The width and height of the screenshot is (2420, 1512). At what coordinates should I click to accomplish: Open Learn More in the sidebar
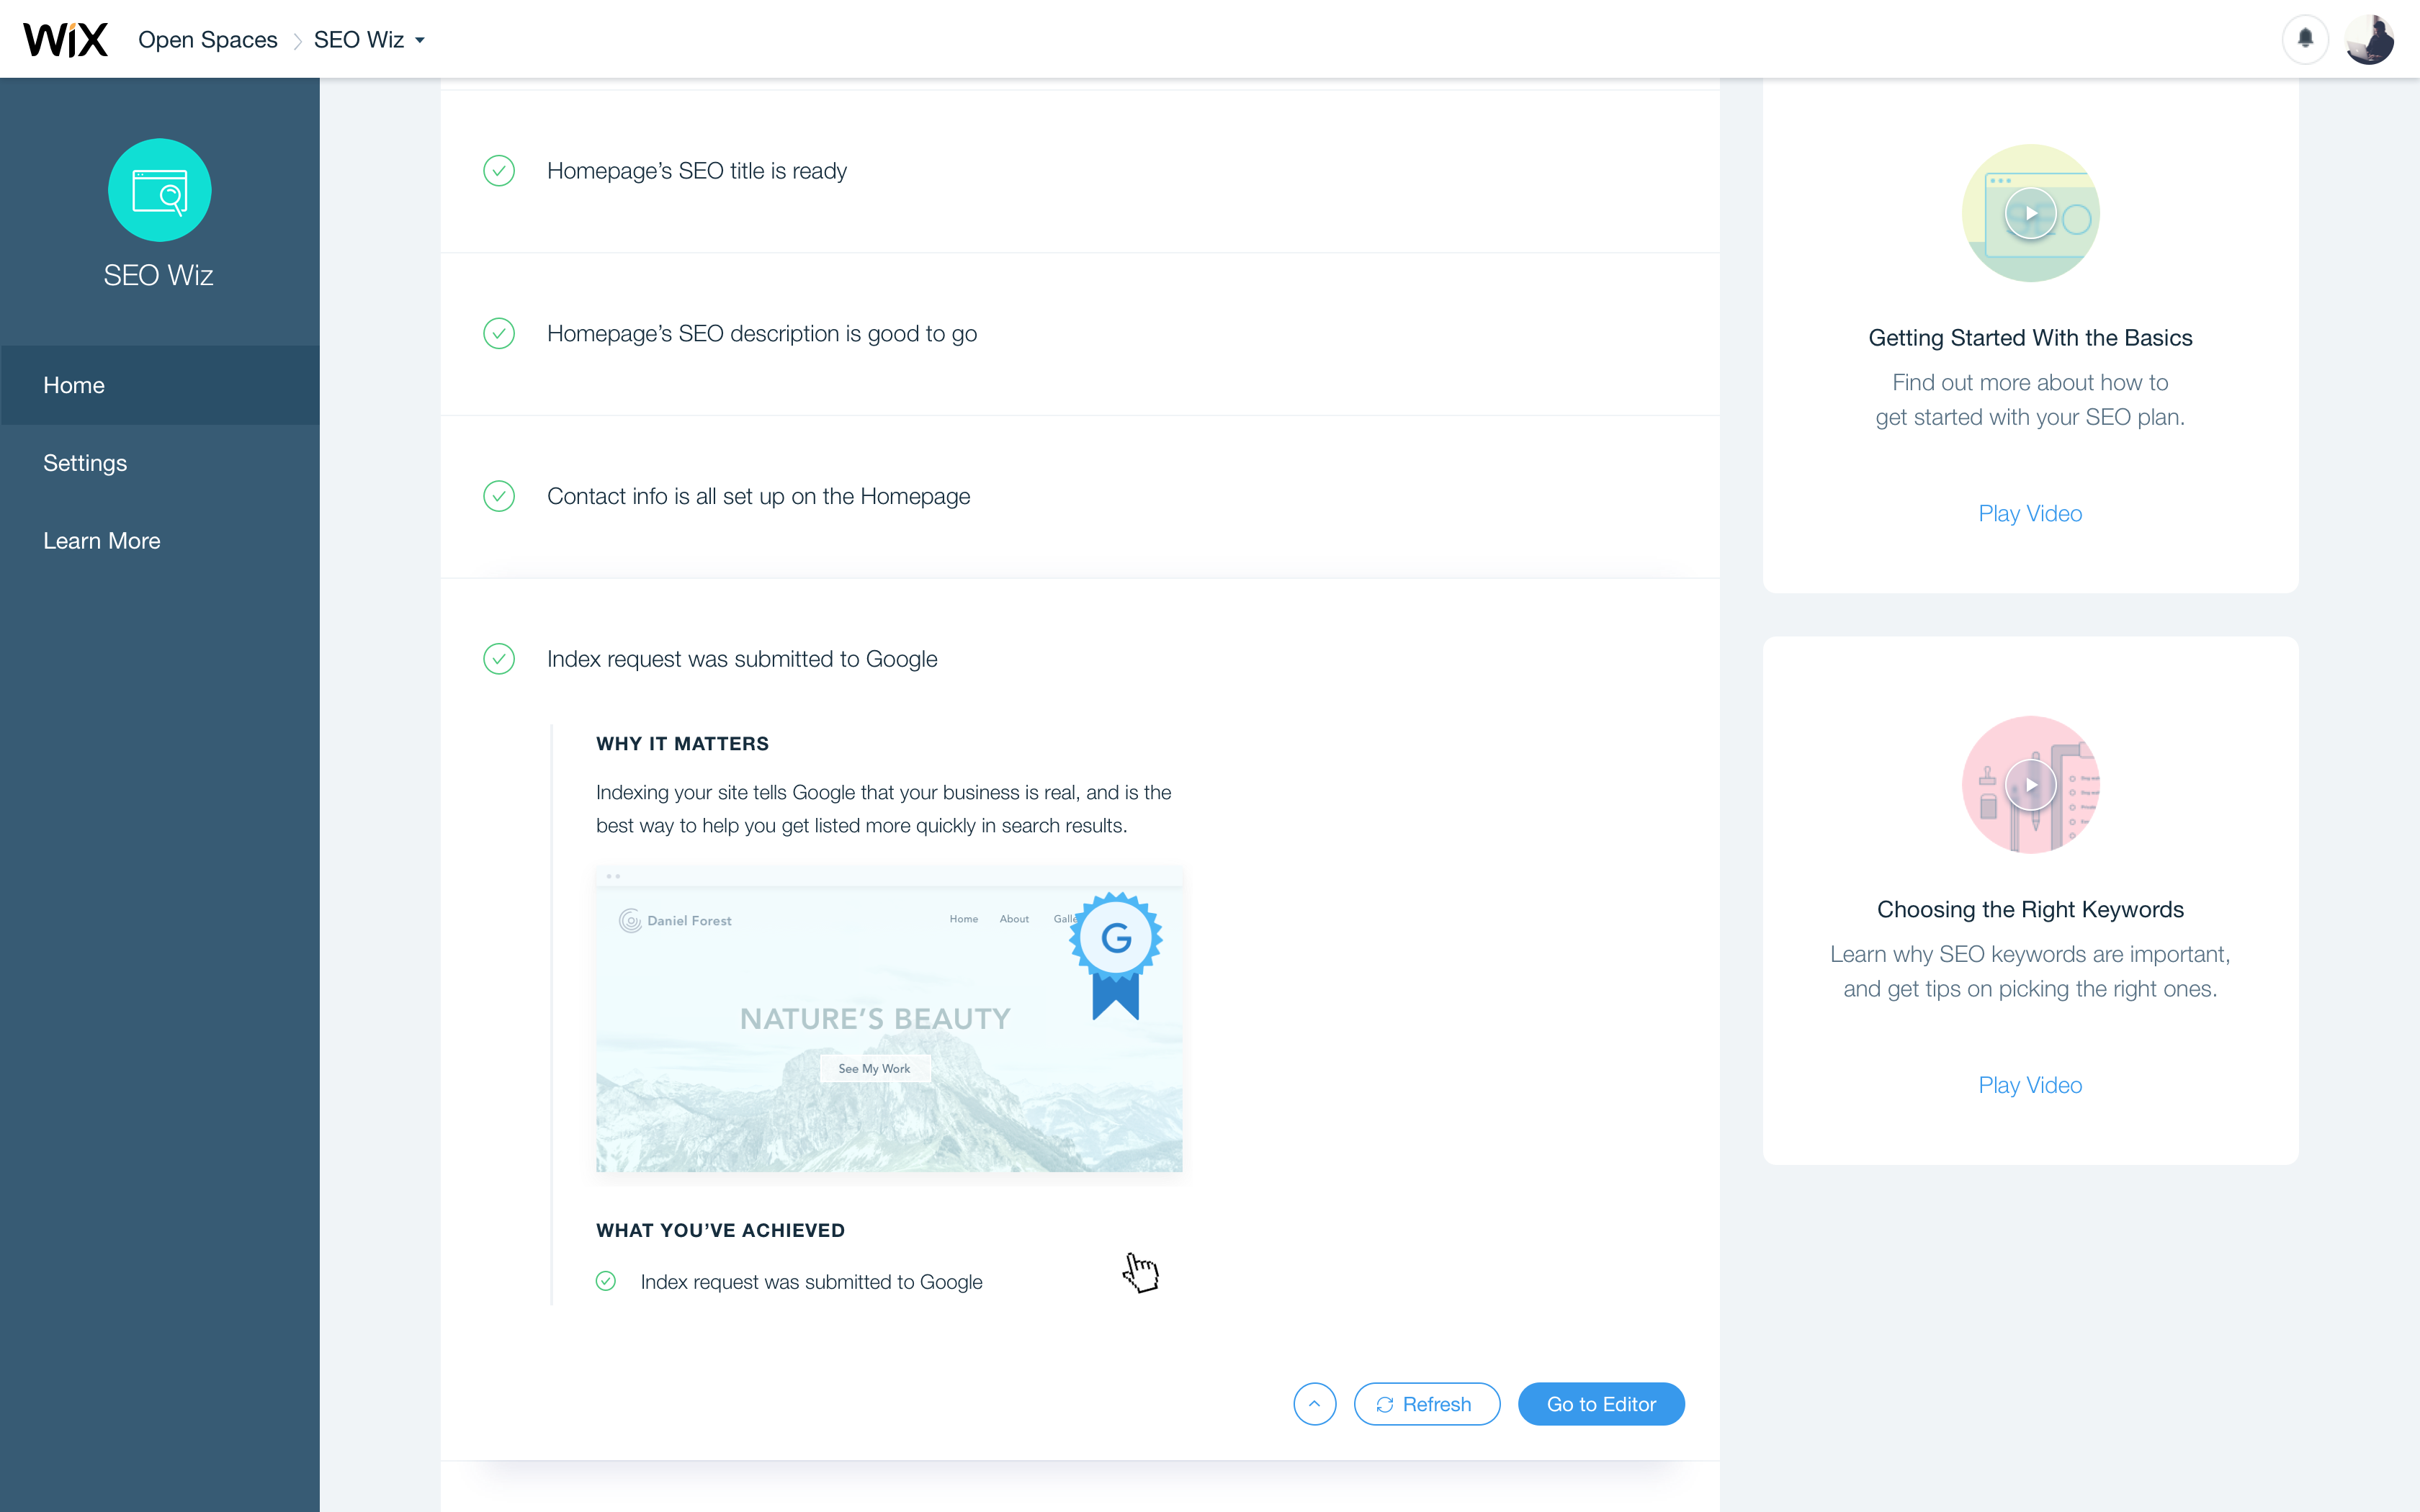(101, 541)
